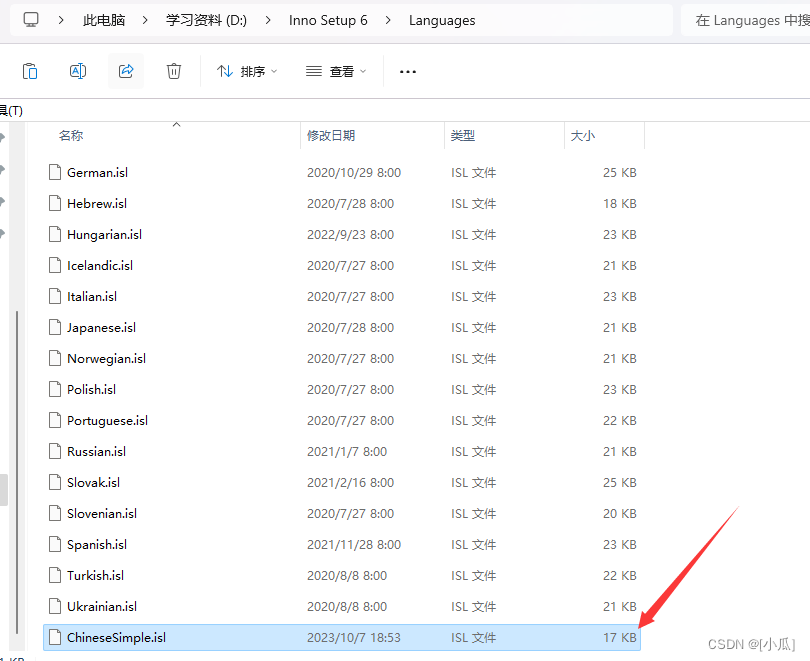Expand chevron after Inno Setup 6 breadcrumb
This screenshot has width=810, height=661.
click(388, 20)
